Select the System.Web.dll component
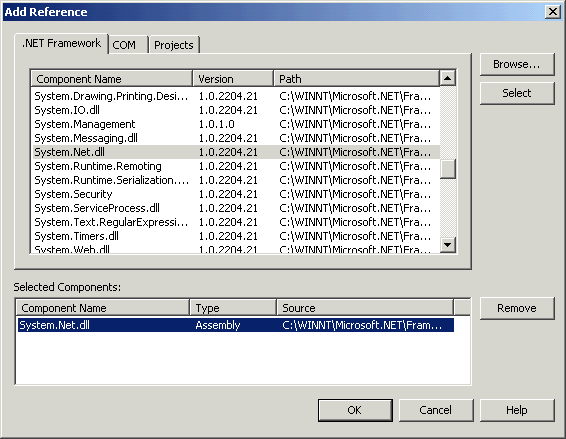The width and height of the screenshot is (566, 439). pos(236,249)
